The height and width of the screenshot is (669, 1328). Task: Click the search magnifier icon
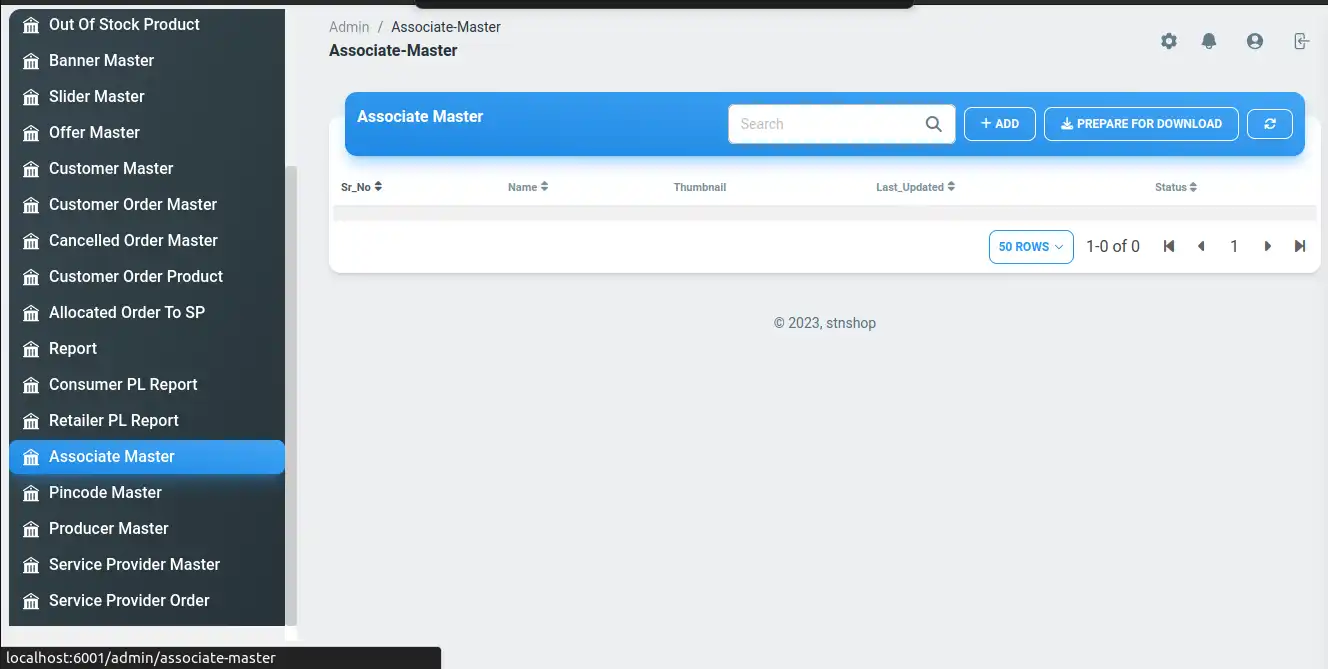coord(933,124)
